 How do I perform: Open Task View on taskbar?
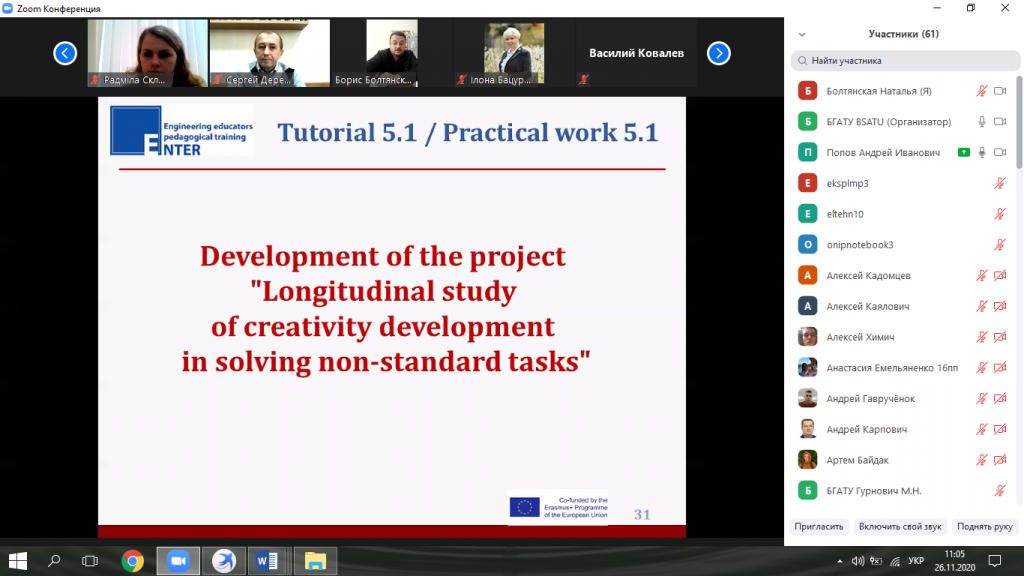89,560
